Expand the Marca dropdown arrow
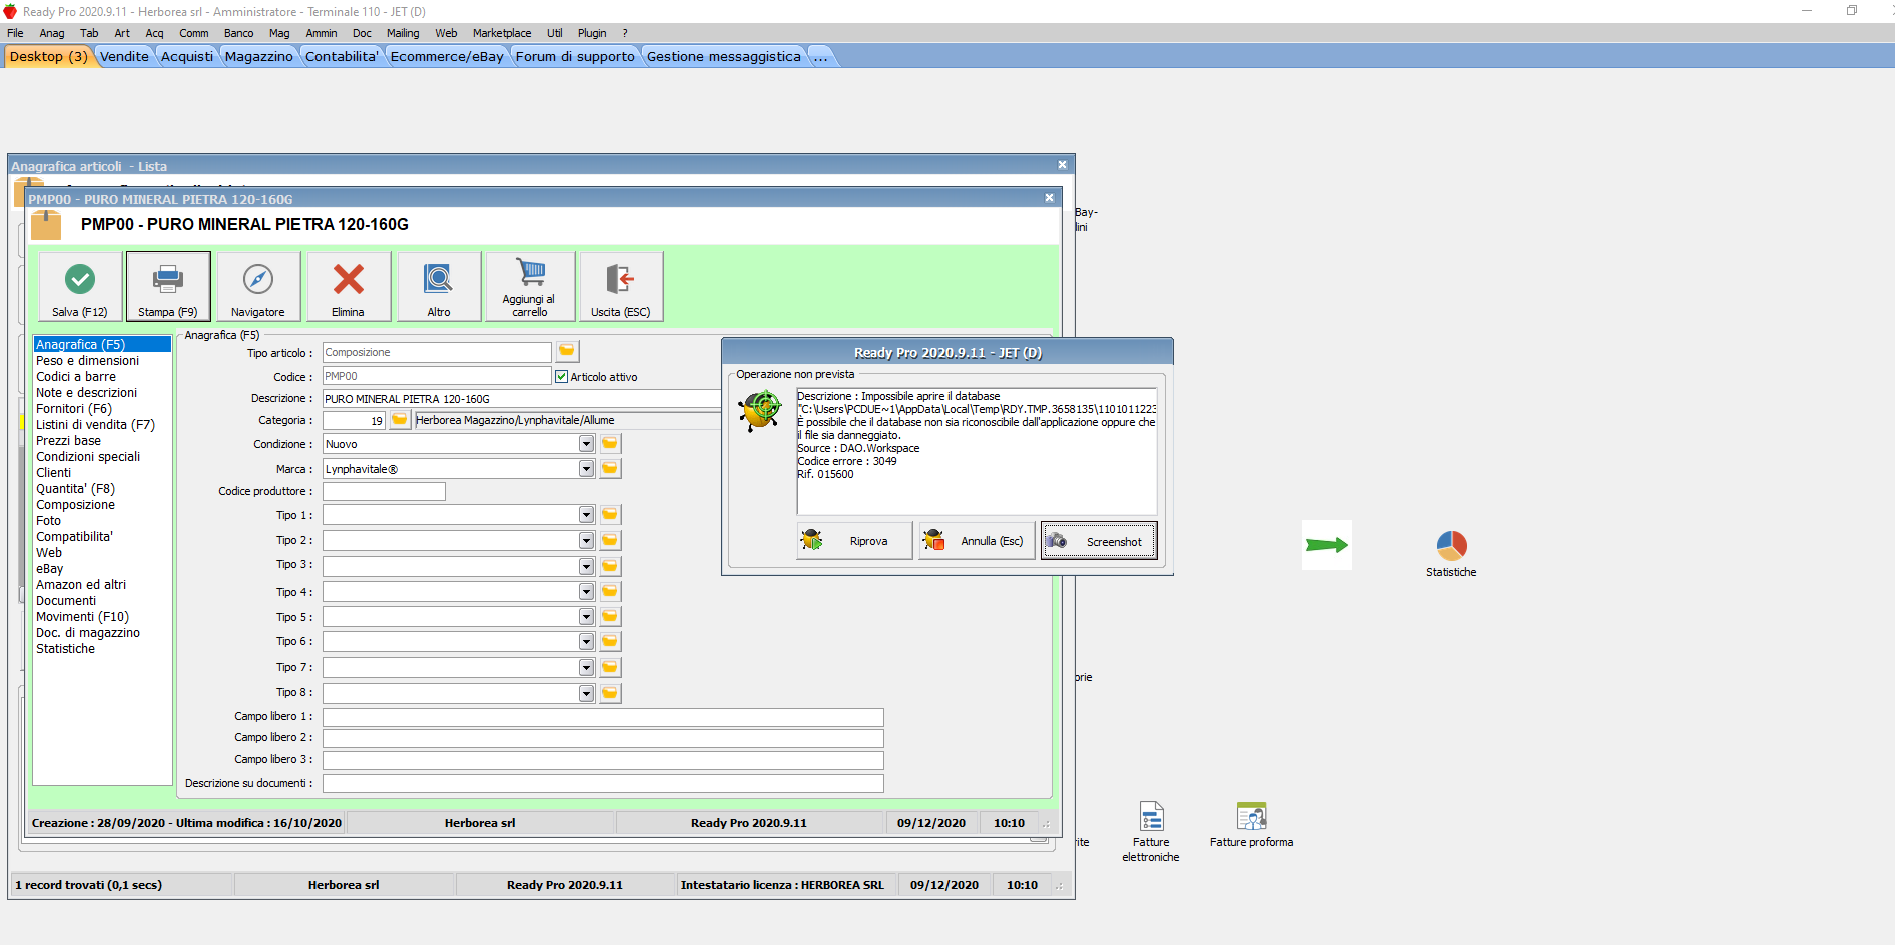The image size is (1895, 945). 586,469
